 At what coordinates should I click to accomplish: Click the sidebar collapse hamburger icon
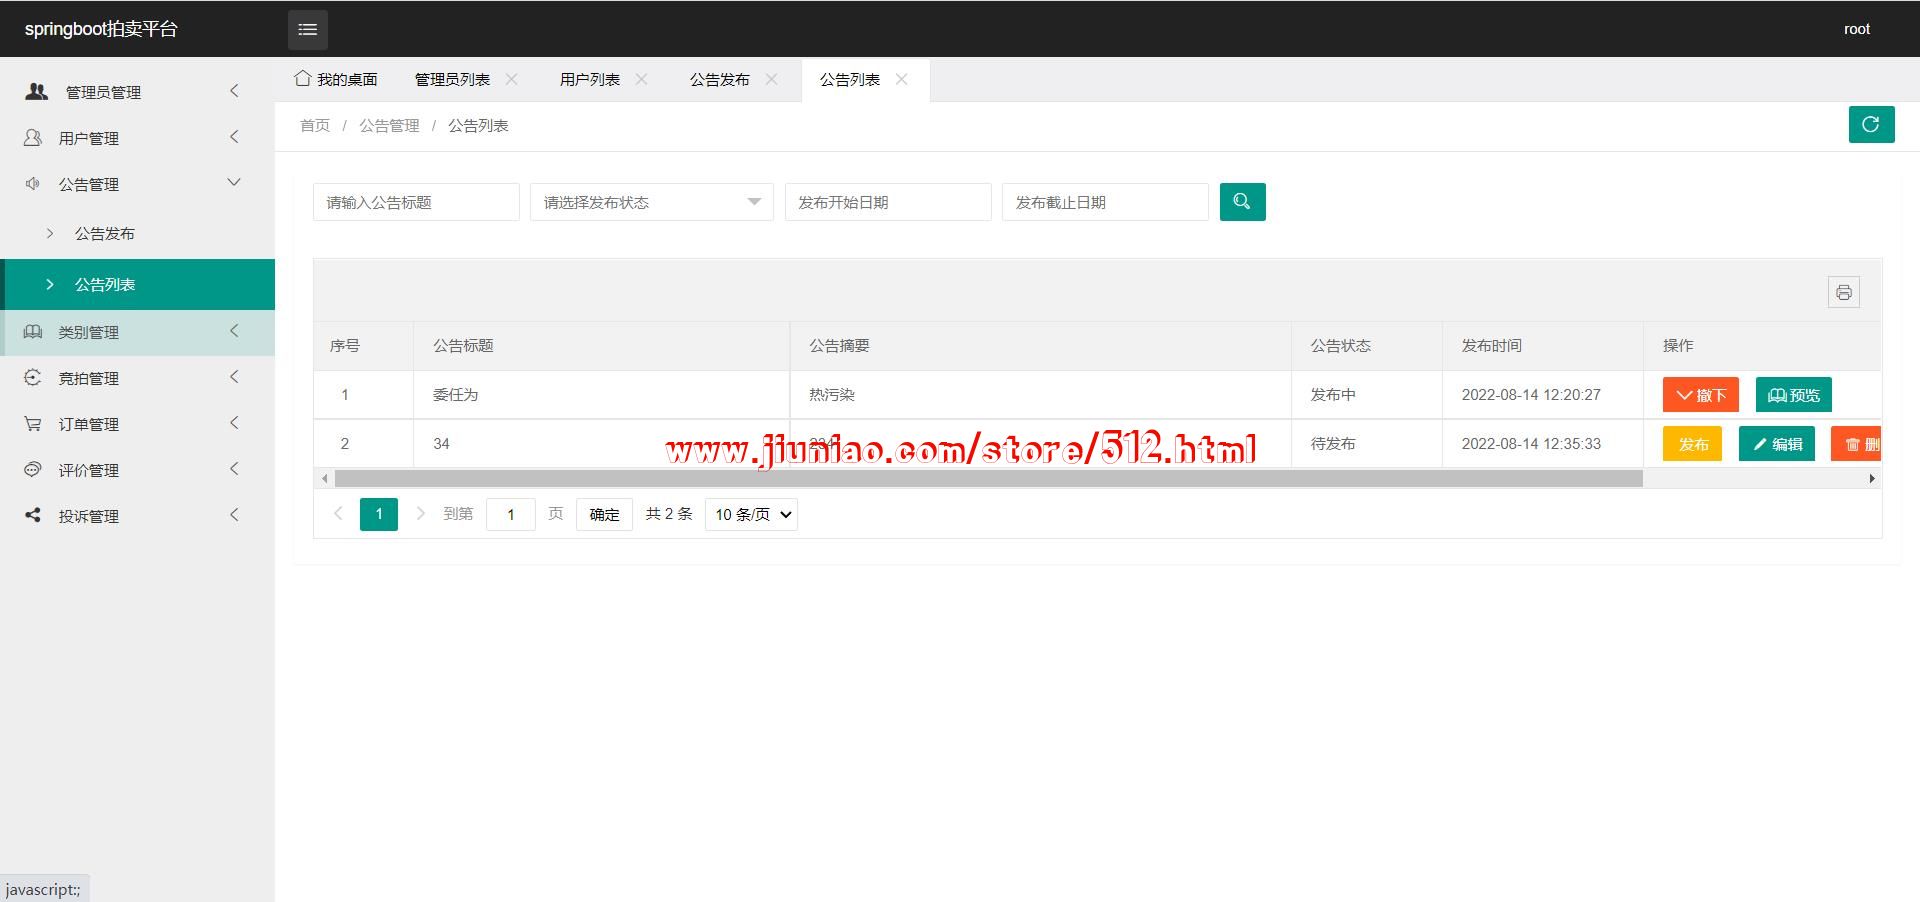pyautogui.click(x=308, y=30)
